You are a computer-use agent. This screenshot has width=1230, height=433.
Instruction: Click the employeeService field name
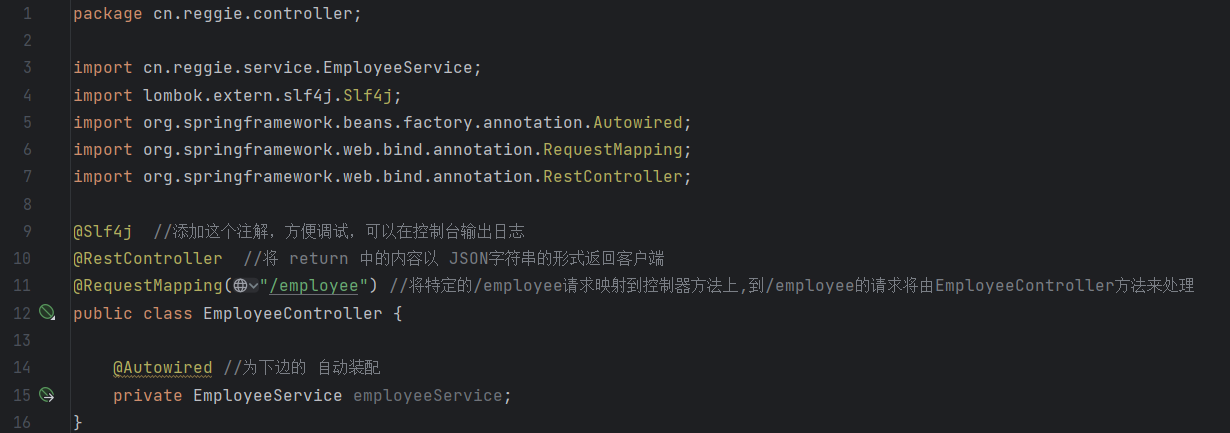[427, 395]
